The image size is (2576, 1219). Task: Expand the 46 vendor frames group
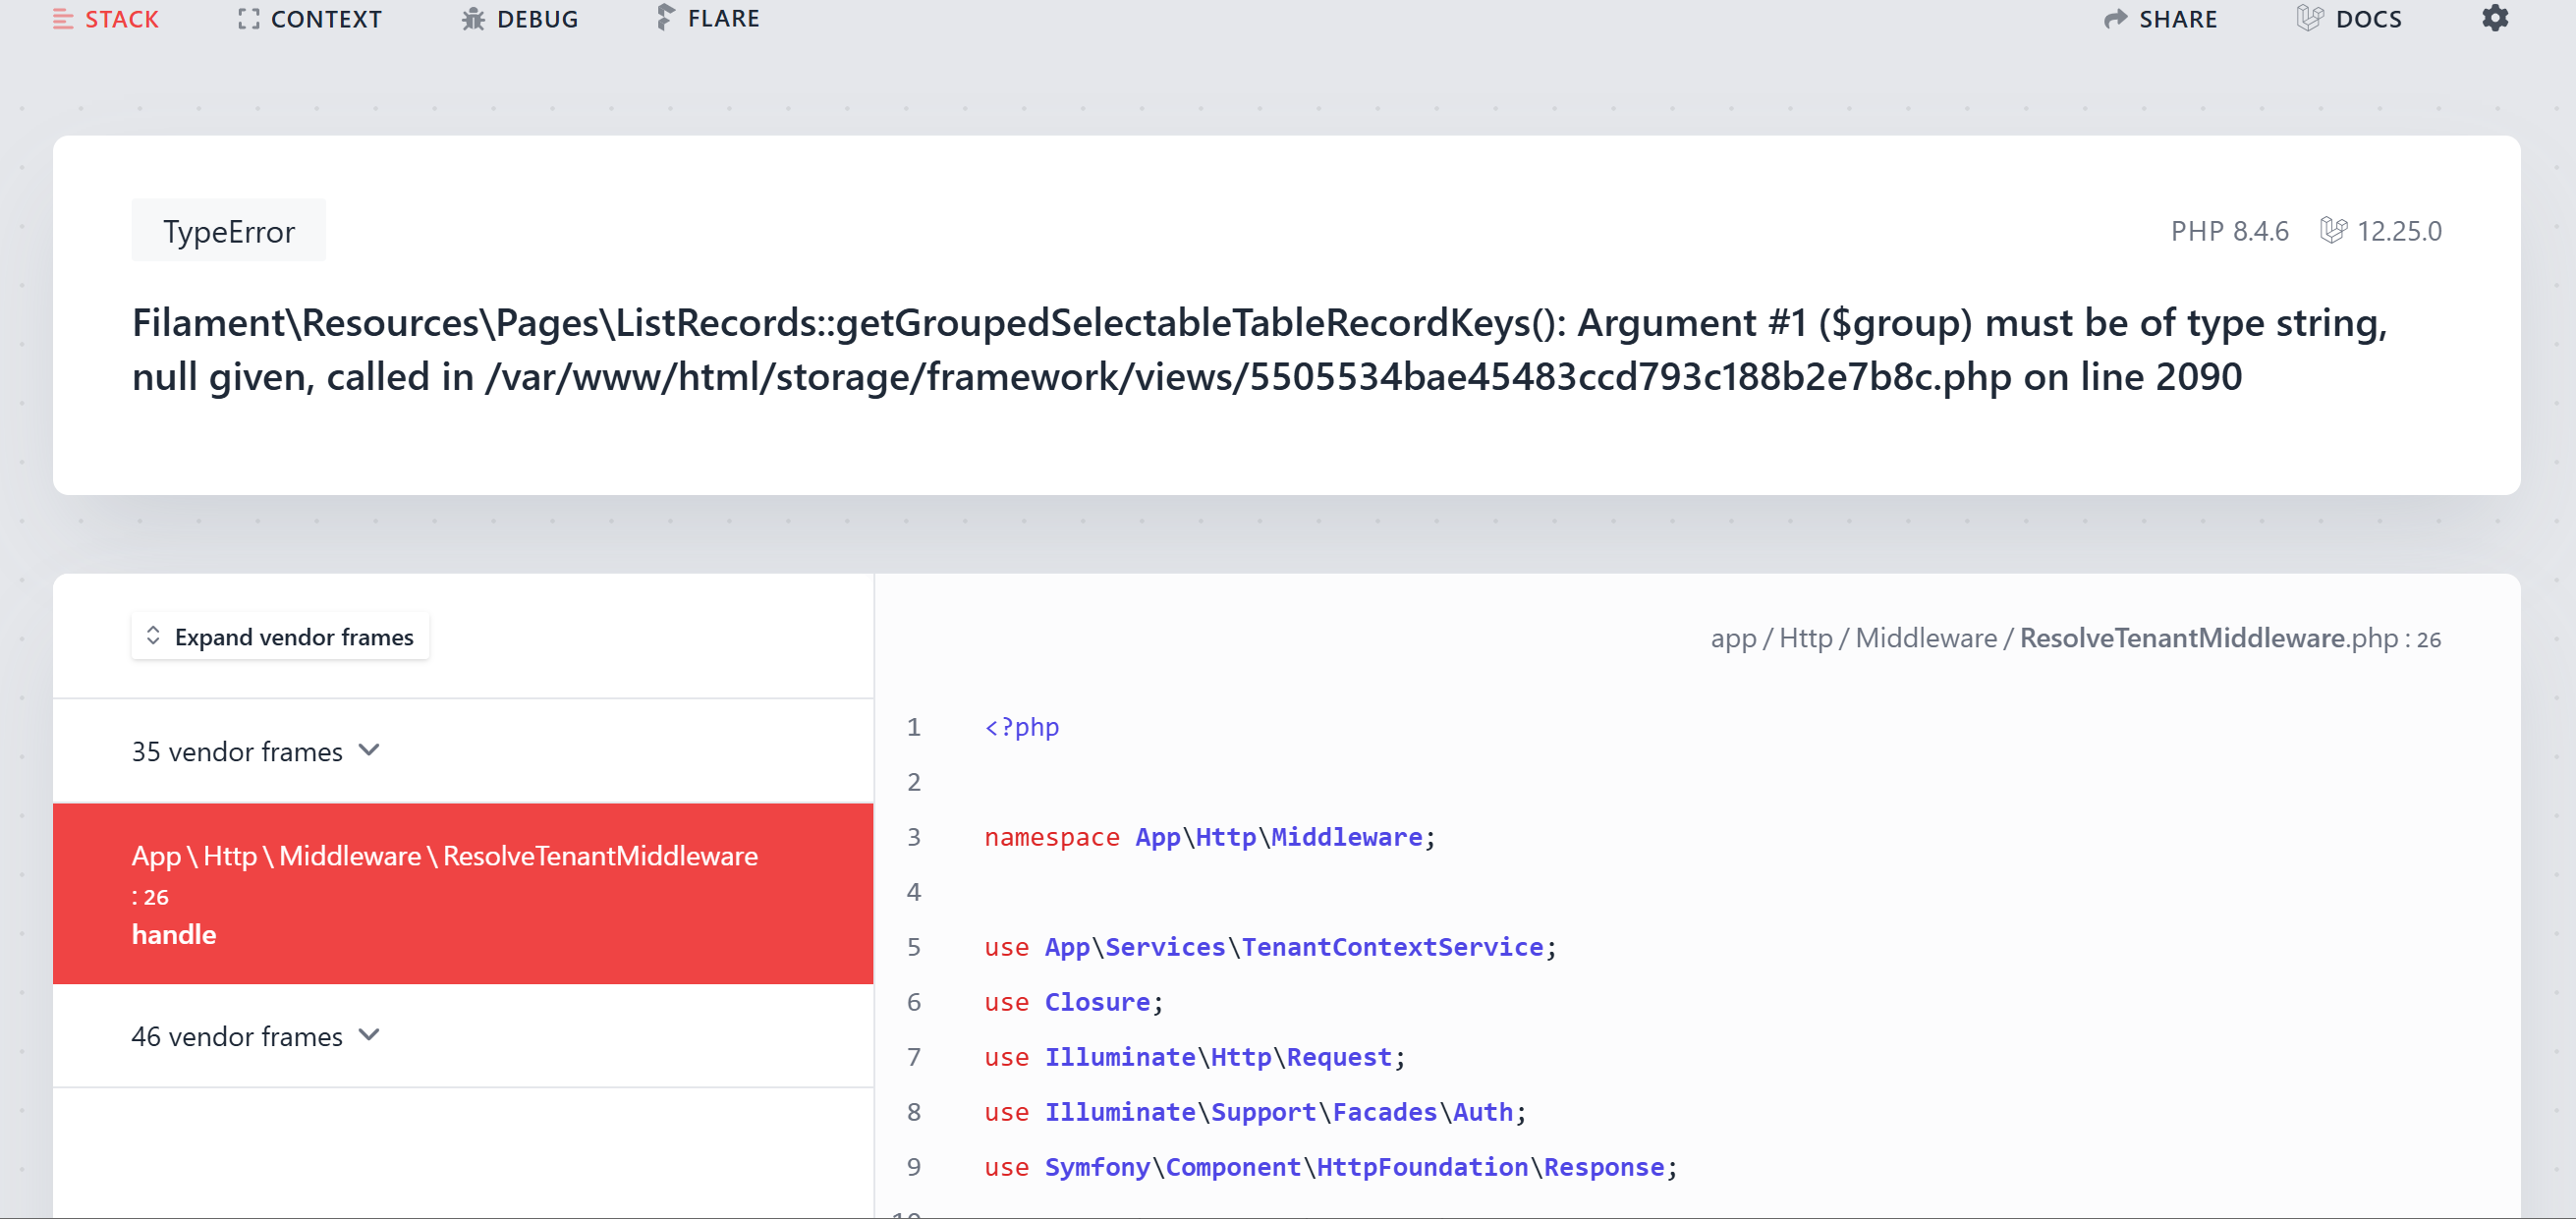256,1036
